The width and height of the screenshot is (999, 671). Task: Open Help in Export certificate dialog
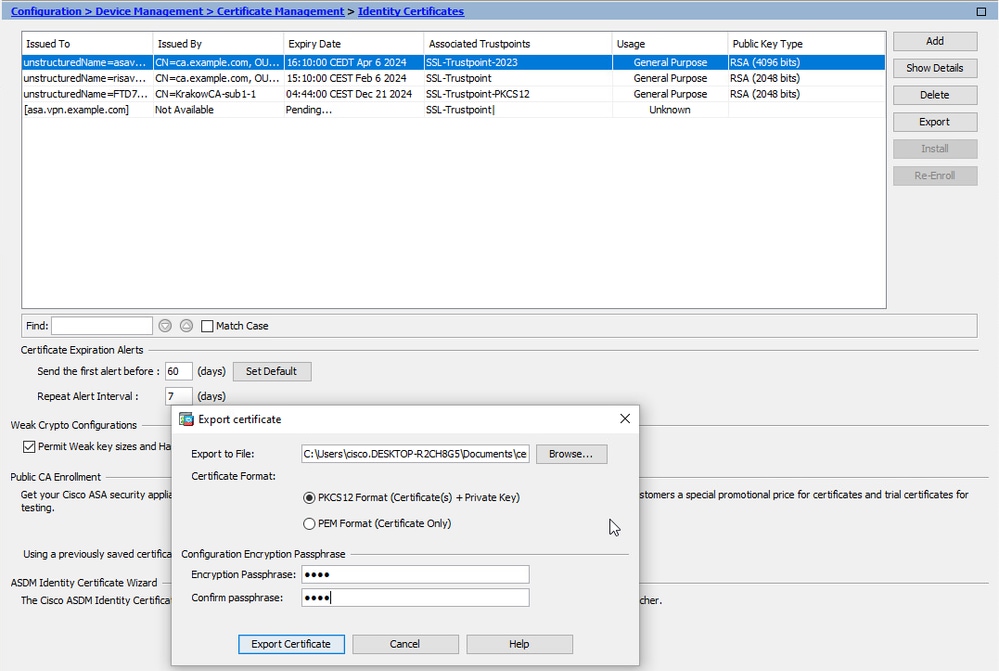[x=519, y=644]
